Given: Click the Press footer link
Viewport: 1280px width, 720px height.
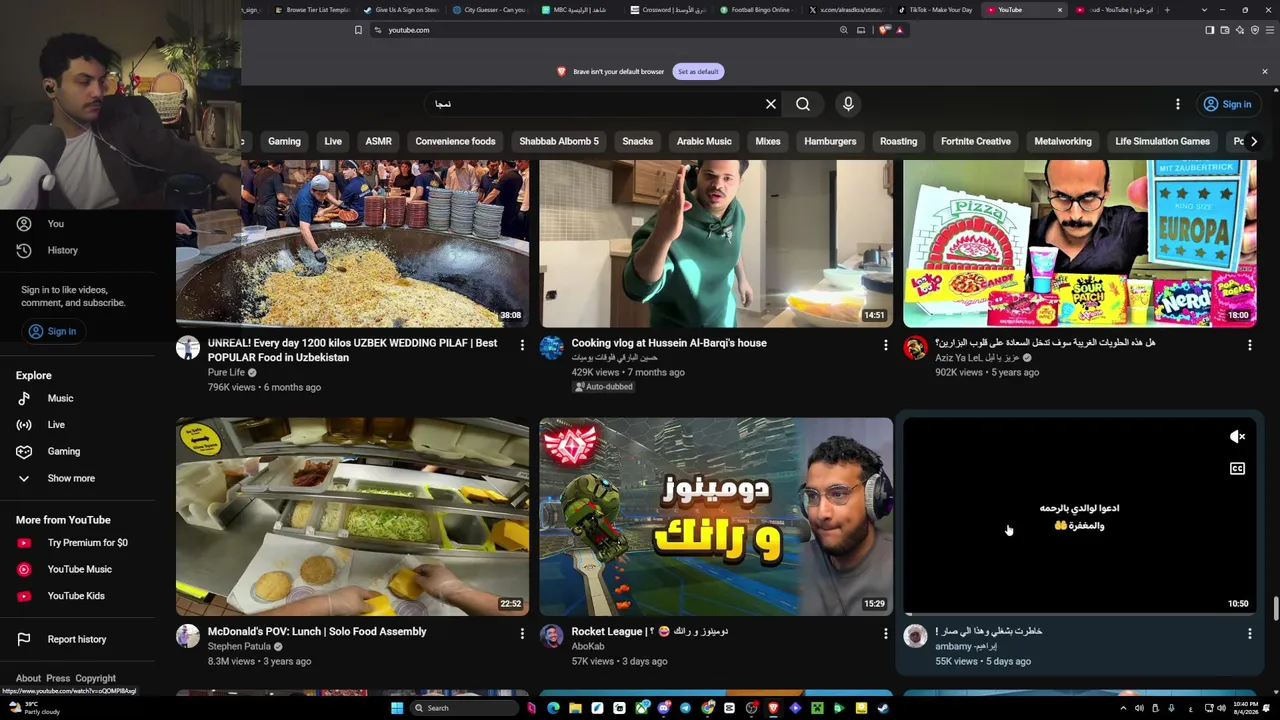Looking at the screenshot, I should (58, 678).
